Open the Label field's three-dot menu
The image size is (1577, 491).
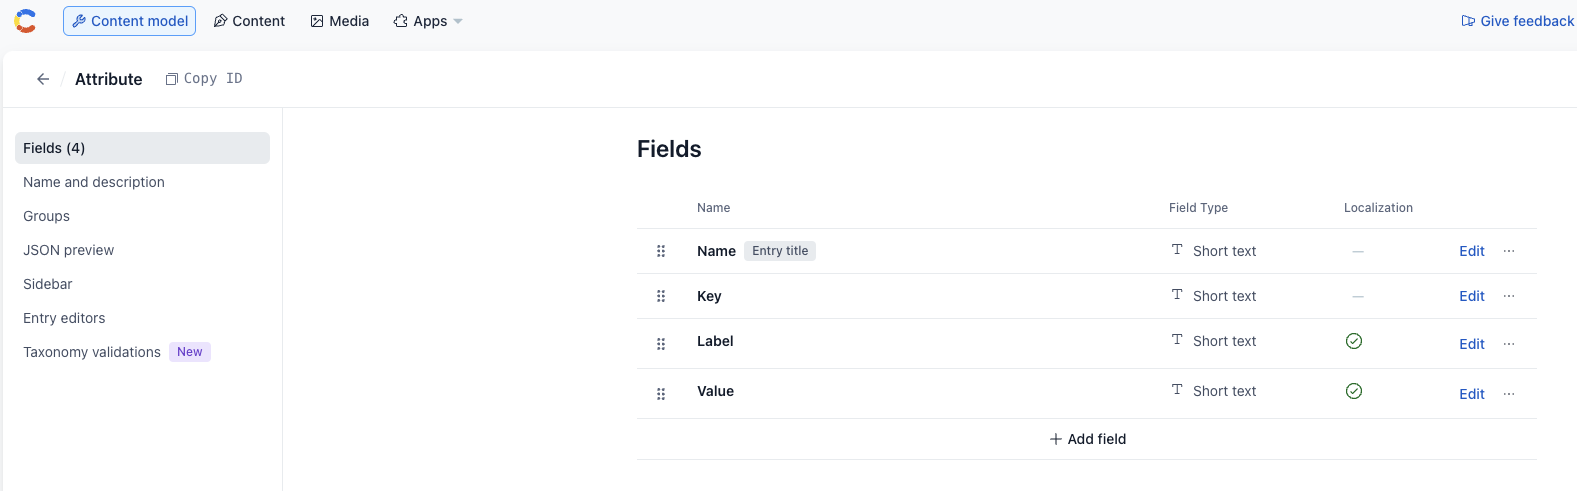[1509, 344]
